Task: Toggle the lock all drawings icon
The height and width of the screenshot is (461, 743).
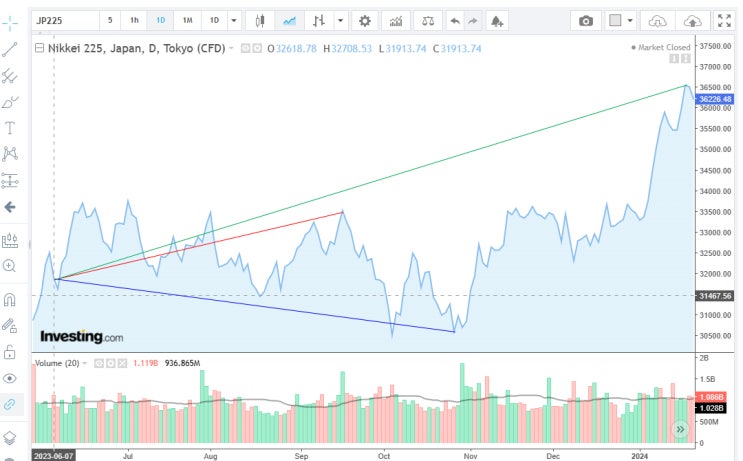Action: tap(9, 352)
